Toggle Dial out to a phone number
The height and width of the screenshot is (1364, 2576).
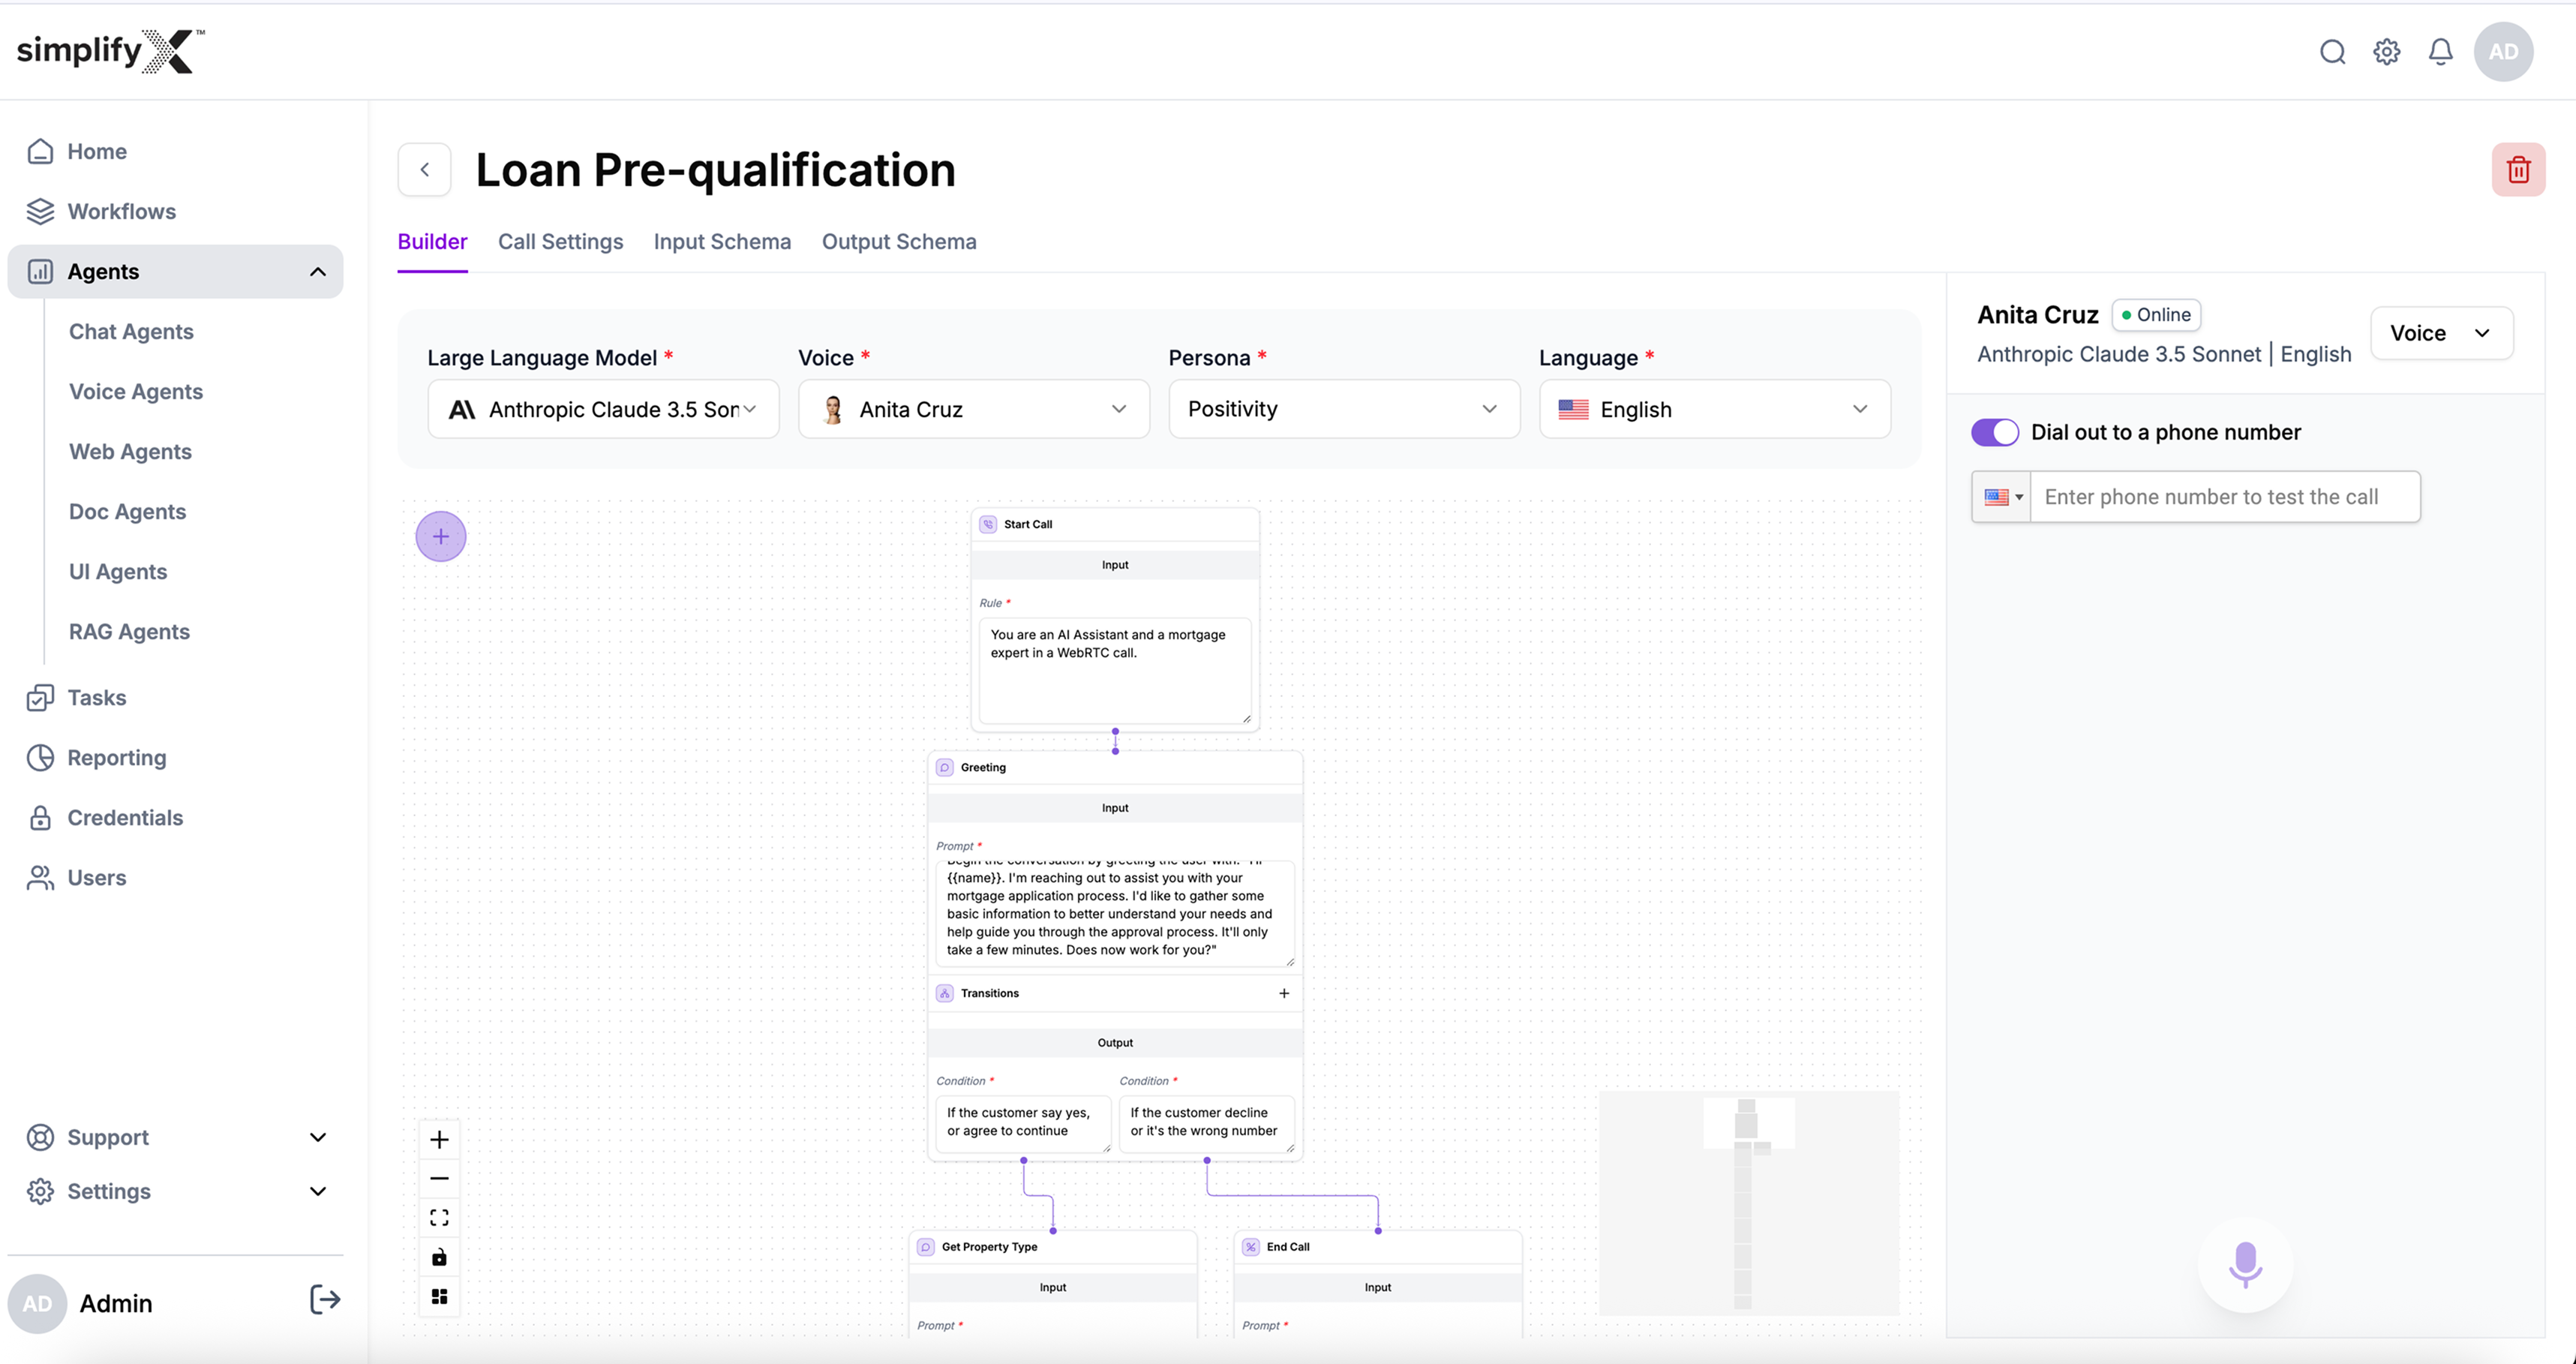pyautogui.click(x=1994, y=432)
